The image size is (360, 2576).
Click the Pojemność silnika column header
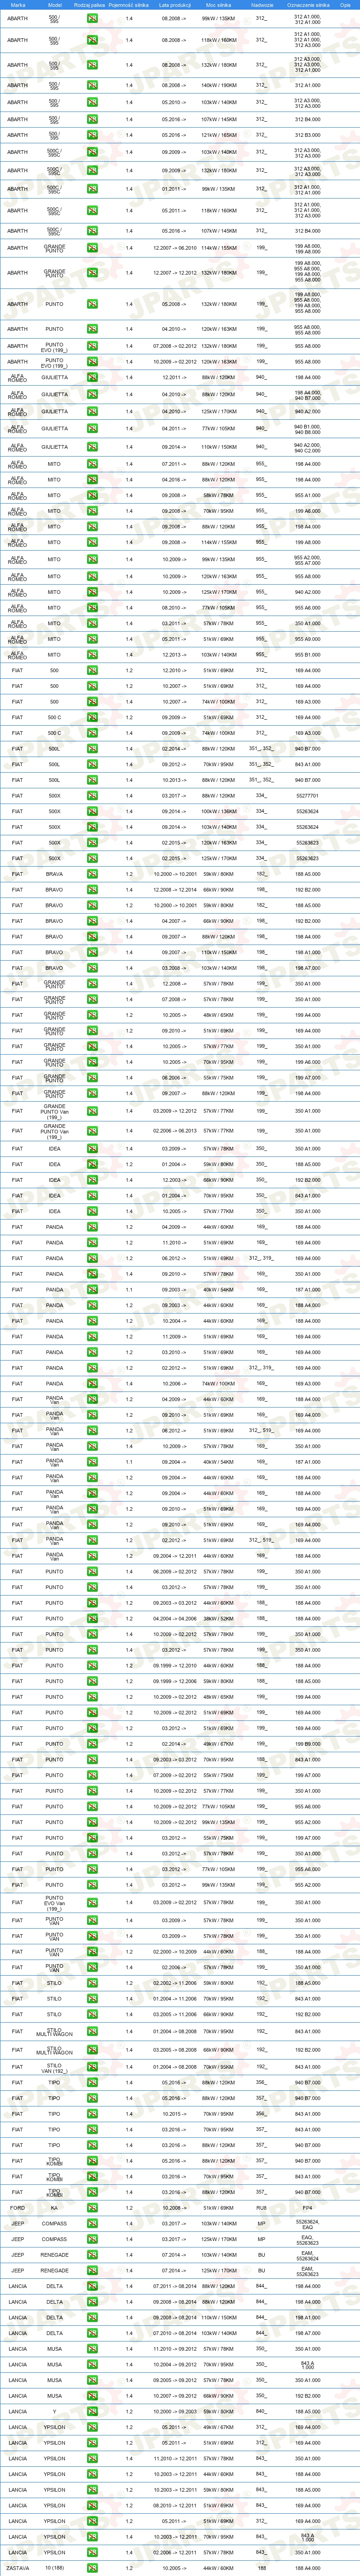[x=129, y=5]
